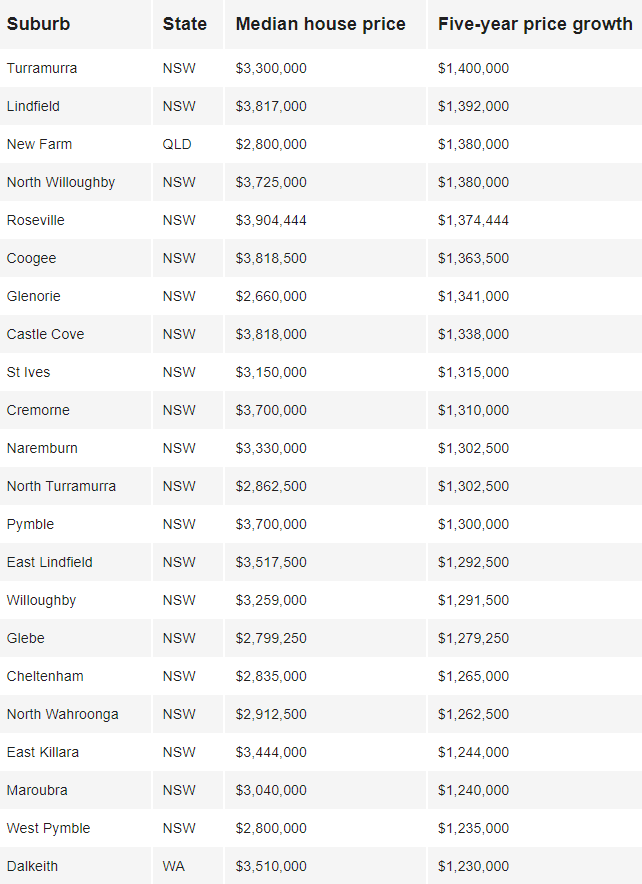
Task: Click Castle Cove growth value $1,338,000
Action: 473,334
